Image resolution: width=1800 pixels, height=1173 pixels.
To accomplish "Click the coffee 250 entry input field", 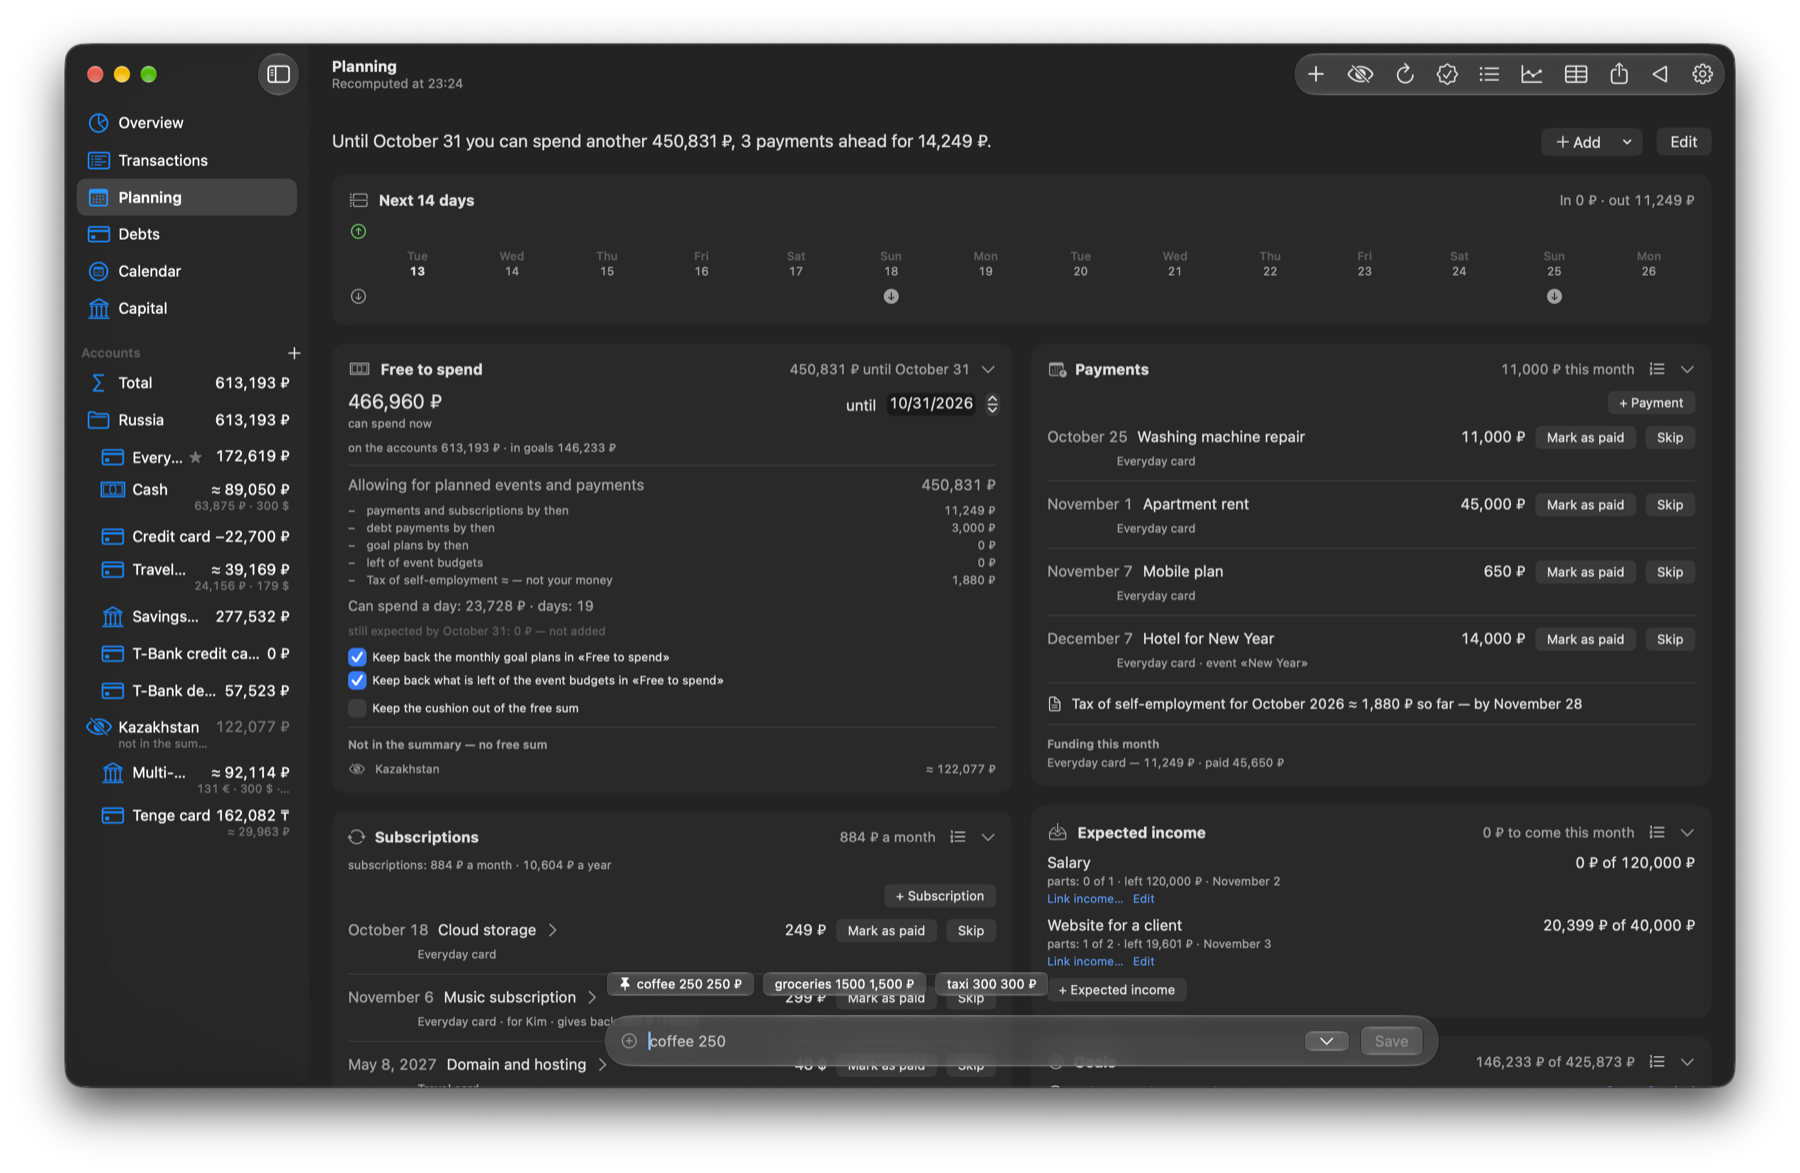I will [x=970, y=1041].
